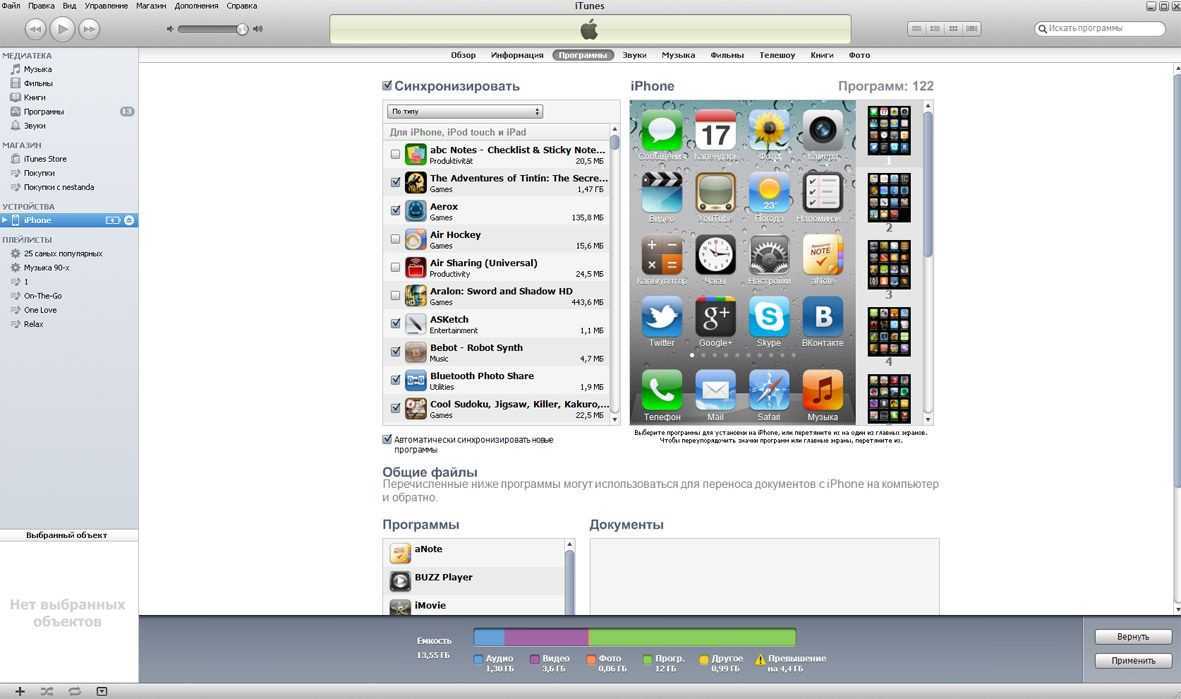Switch to the Телешоу tab
1181x699 pixels.
pos(777,55)
